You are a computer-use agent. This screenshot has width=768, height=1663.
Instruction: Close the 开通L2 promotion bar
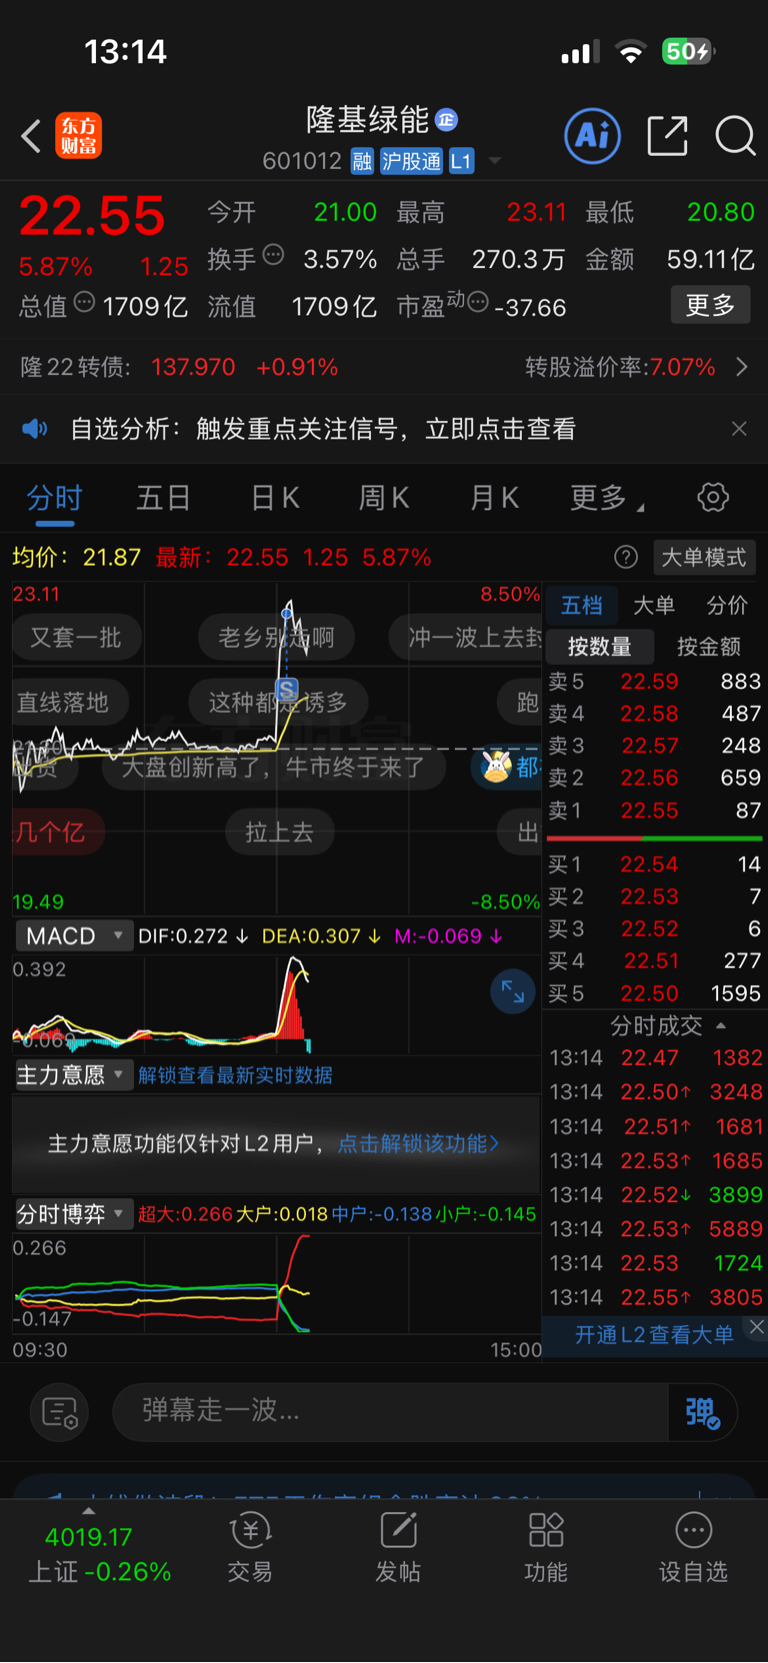[x=756, y=1327]
